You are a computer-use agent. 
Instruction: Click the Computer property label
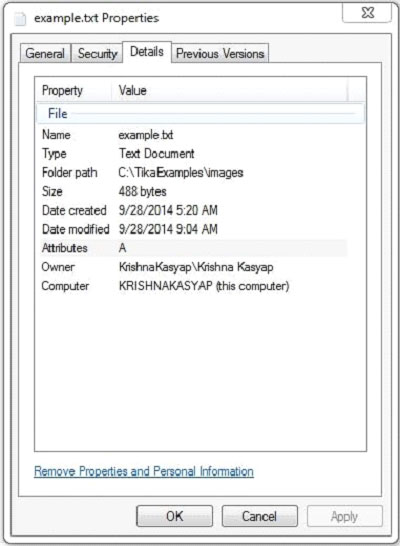coord(65,286)
